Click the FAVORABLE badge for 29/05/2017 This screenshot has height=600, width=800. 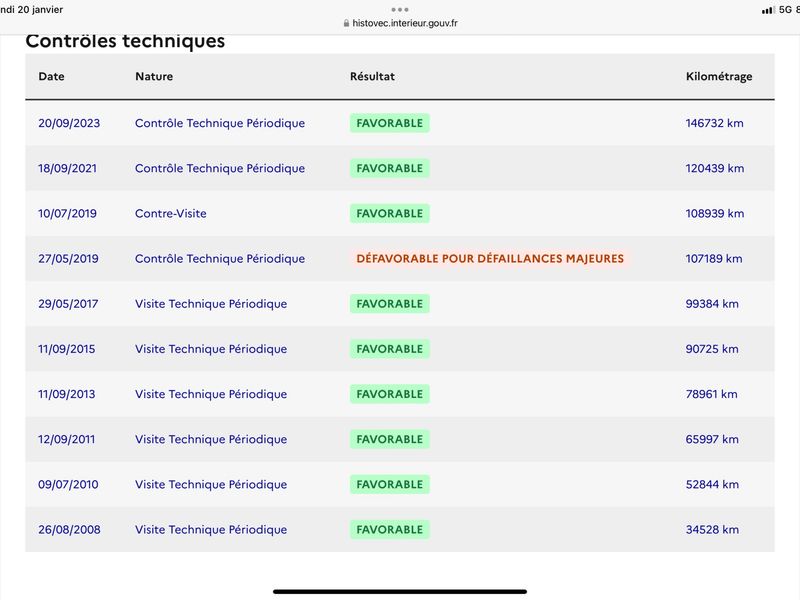(390, 304)
